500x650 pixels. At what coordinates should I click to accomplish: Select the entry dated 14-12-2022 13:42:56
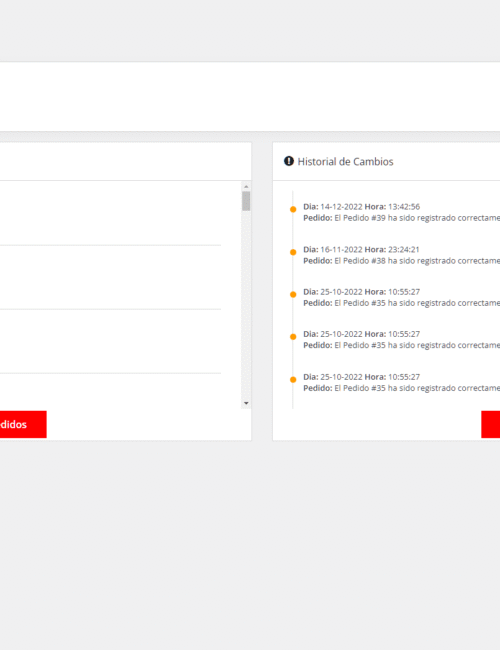(401, 212)
